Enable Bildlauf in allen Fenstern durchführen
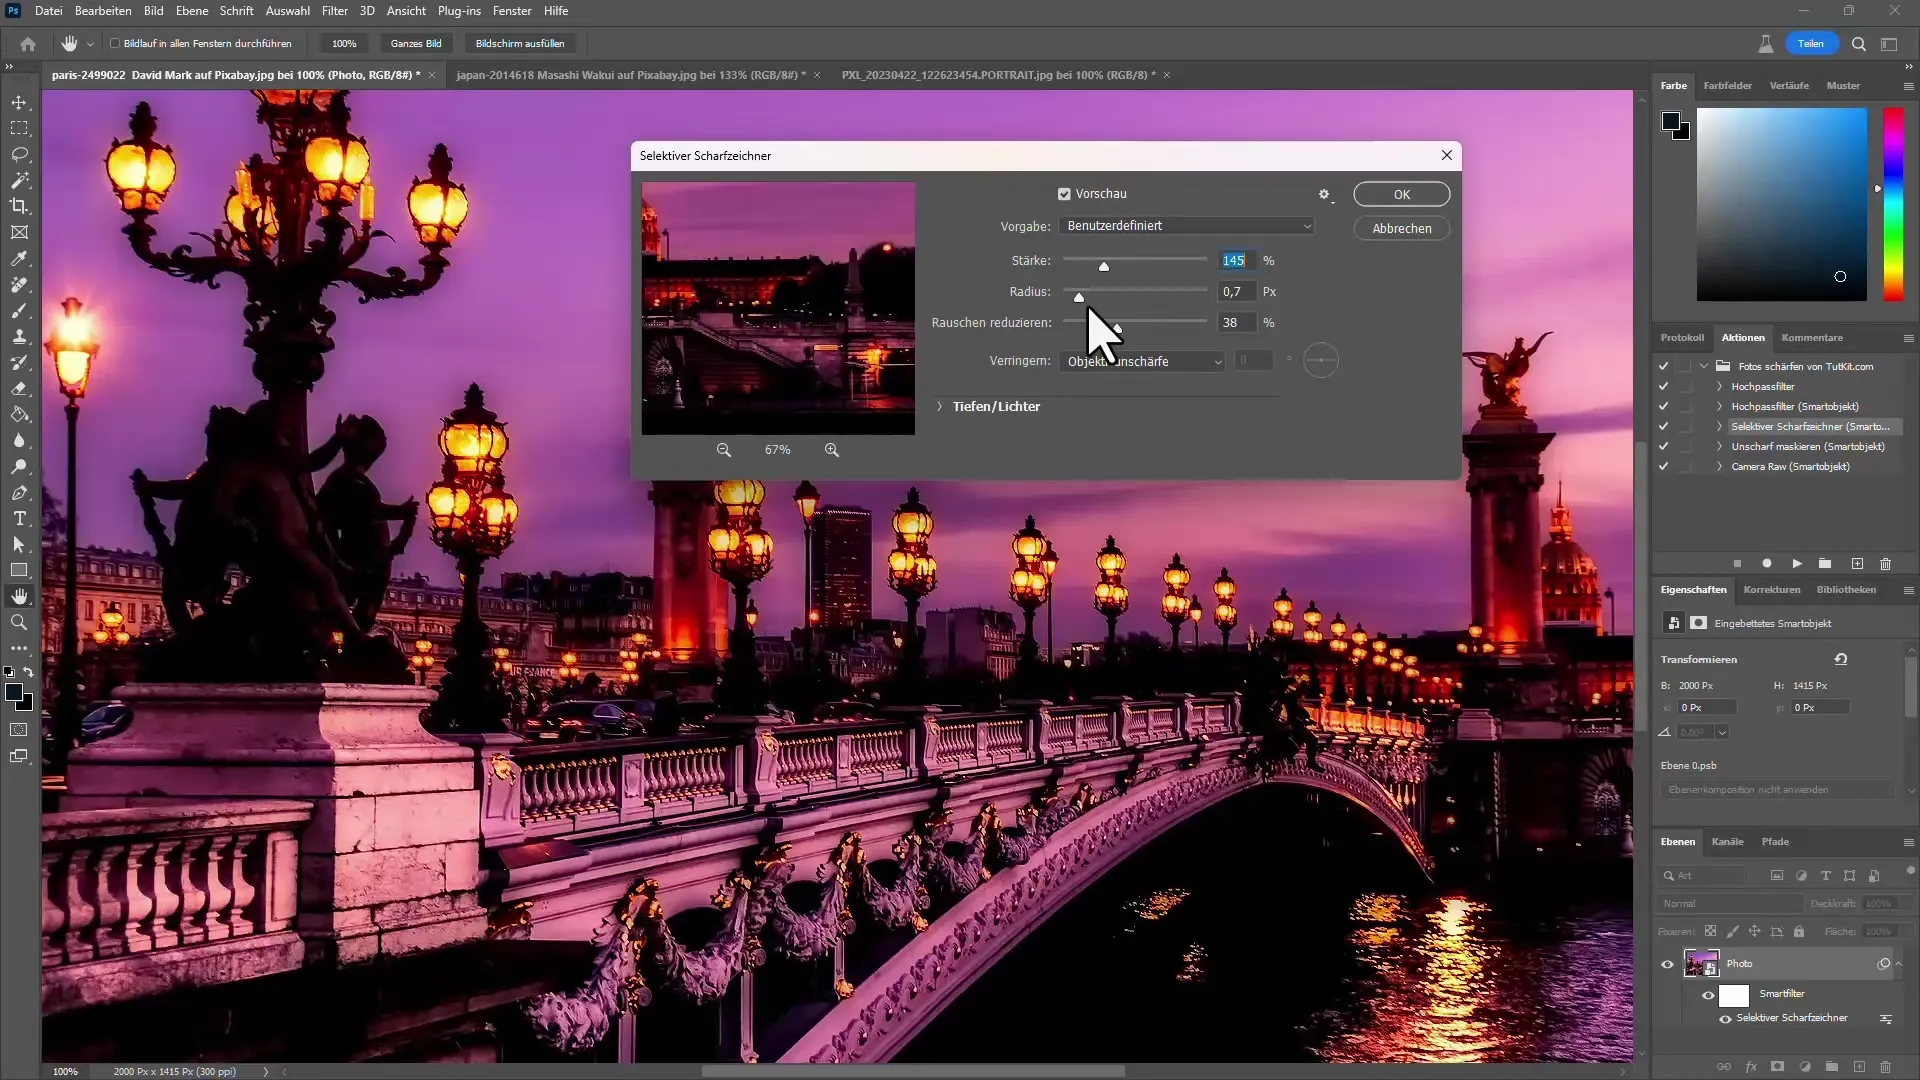Screen dimensions: 1920x1080 point(115,44)
